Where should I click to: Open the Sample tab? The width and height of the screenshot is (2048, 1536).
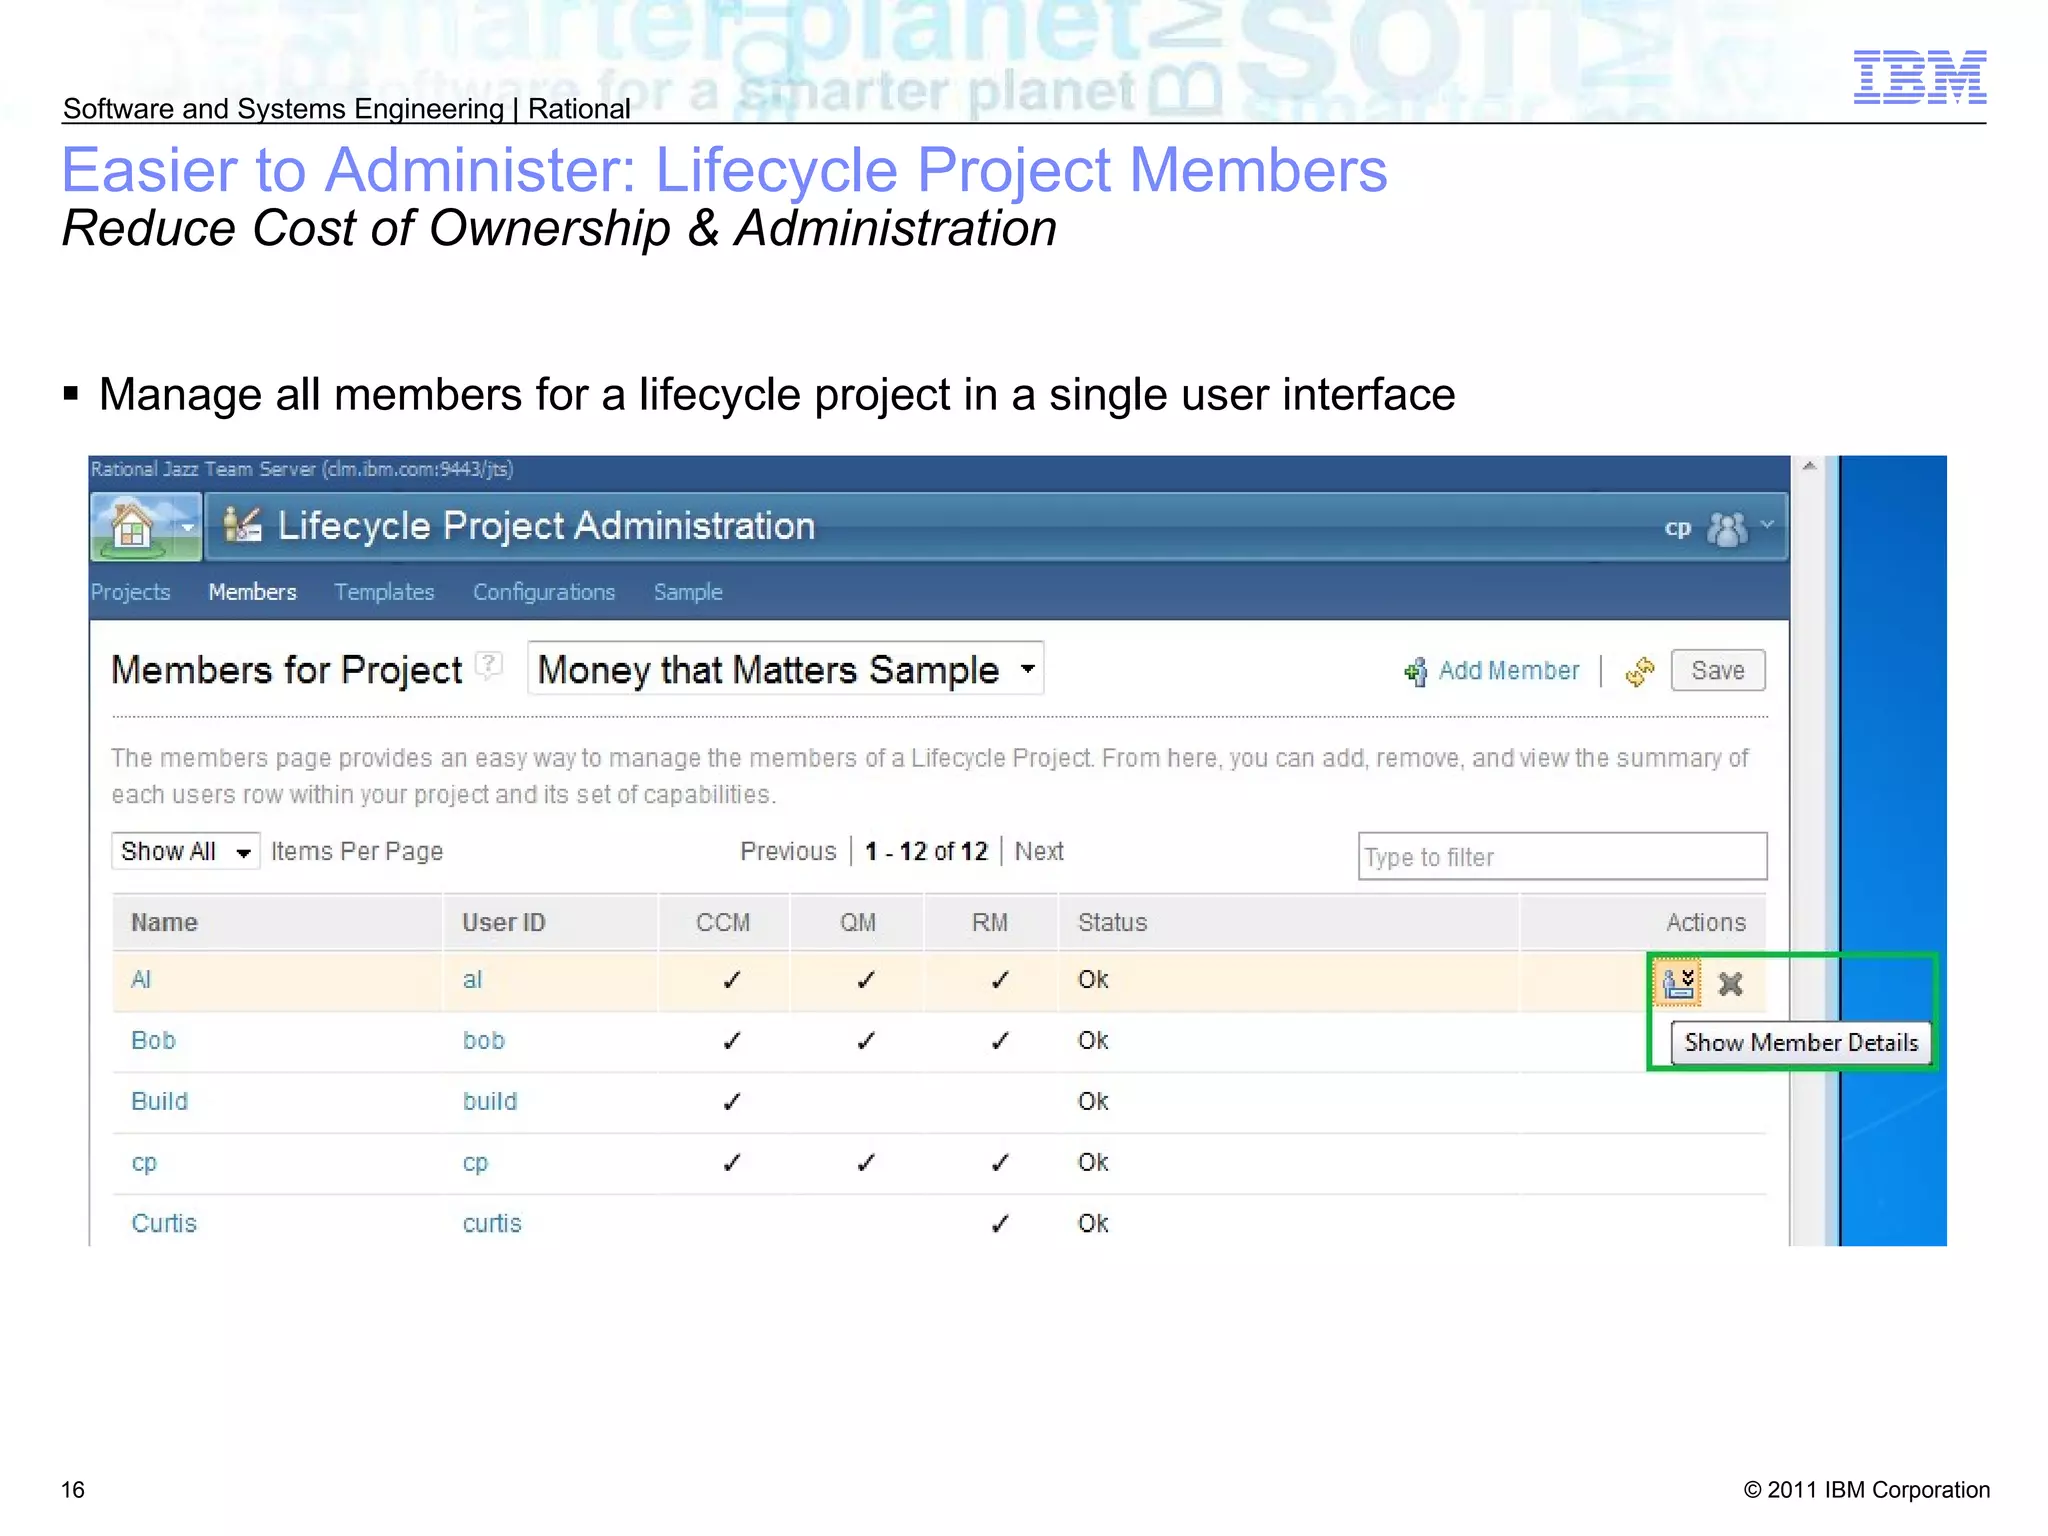tap(688, 592)
